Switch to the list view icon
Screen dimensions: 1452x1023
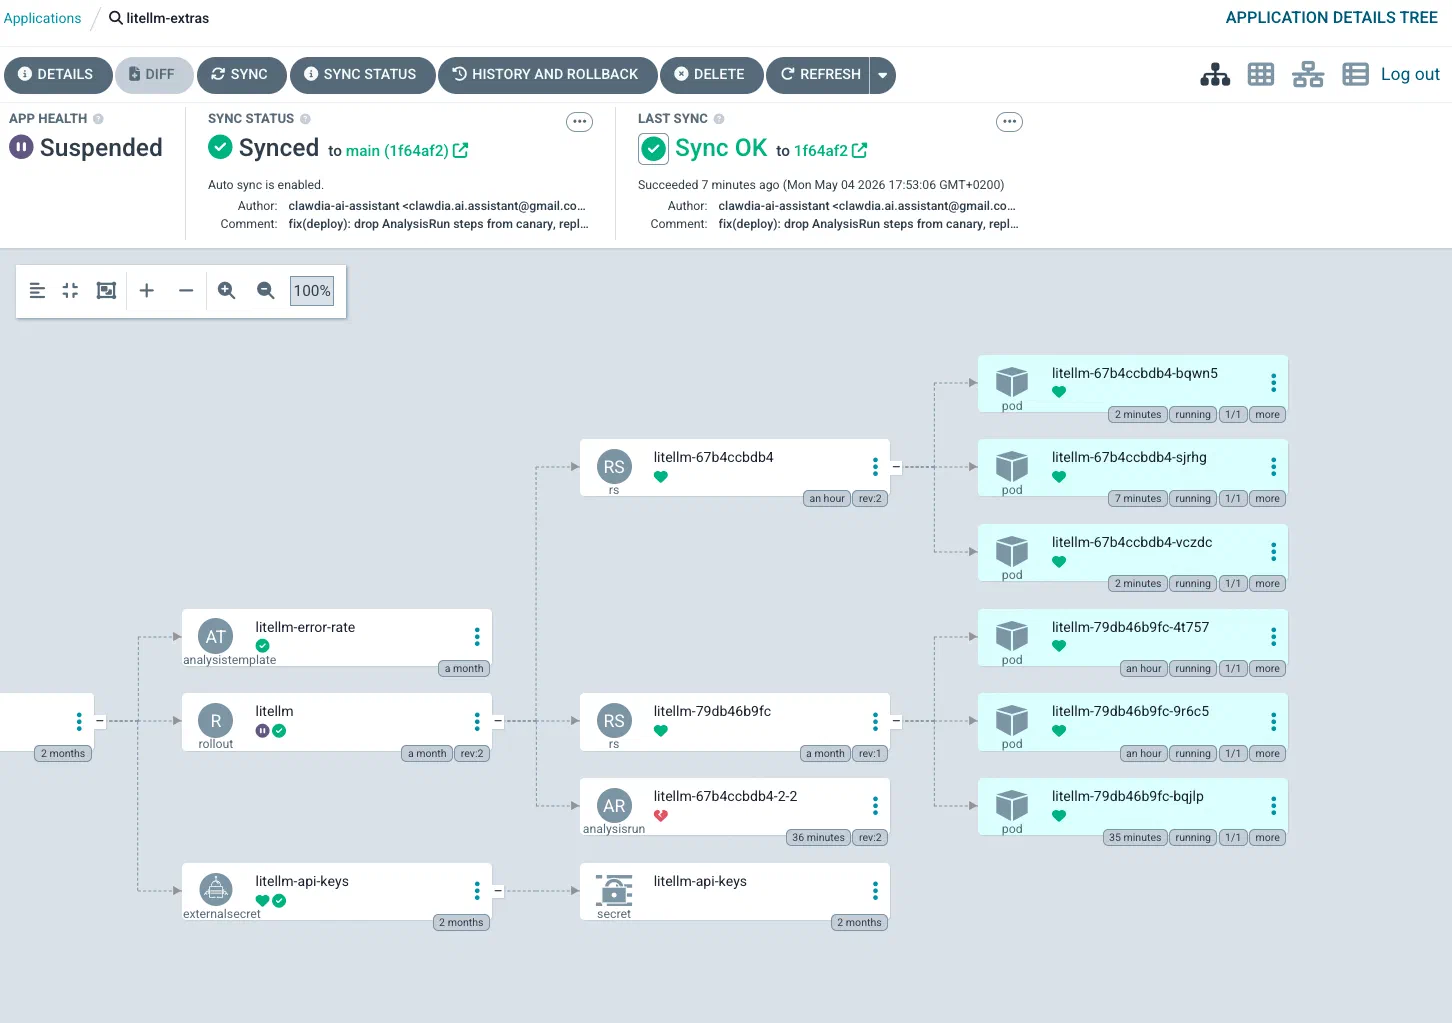pyautogui.click(x=1355, y=75)
